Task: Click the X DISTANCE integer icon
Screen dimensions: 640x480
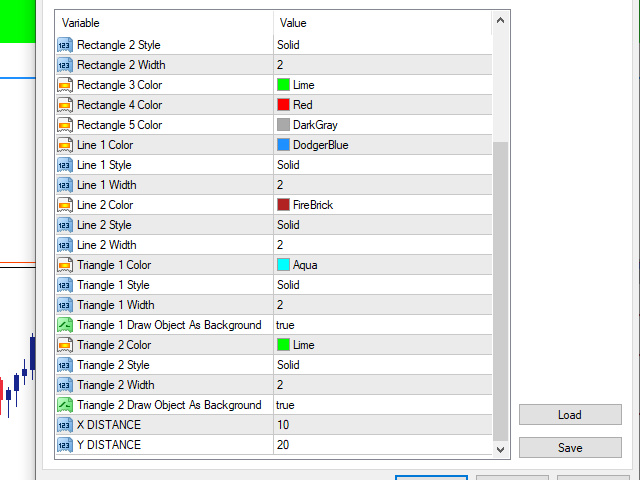Action: click(65, 425)
